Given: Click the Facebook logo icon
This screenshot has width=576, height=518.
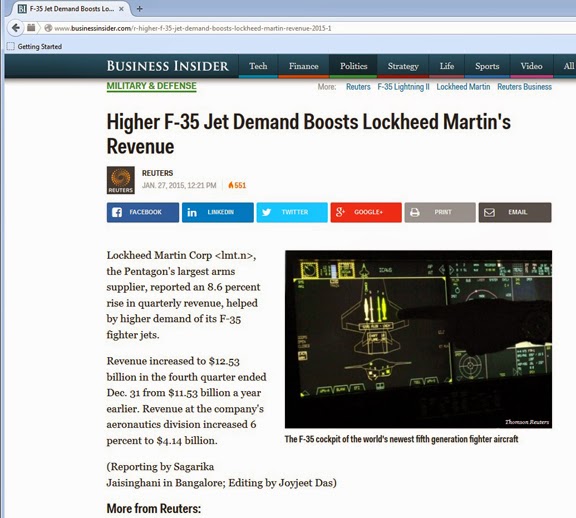Looking at the screenshot, I should click(x=117, y=212).
